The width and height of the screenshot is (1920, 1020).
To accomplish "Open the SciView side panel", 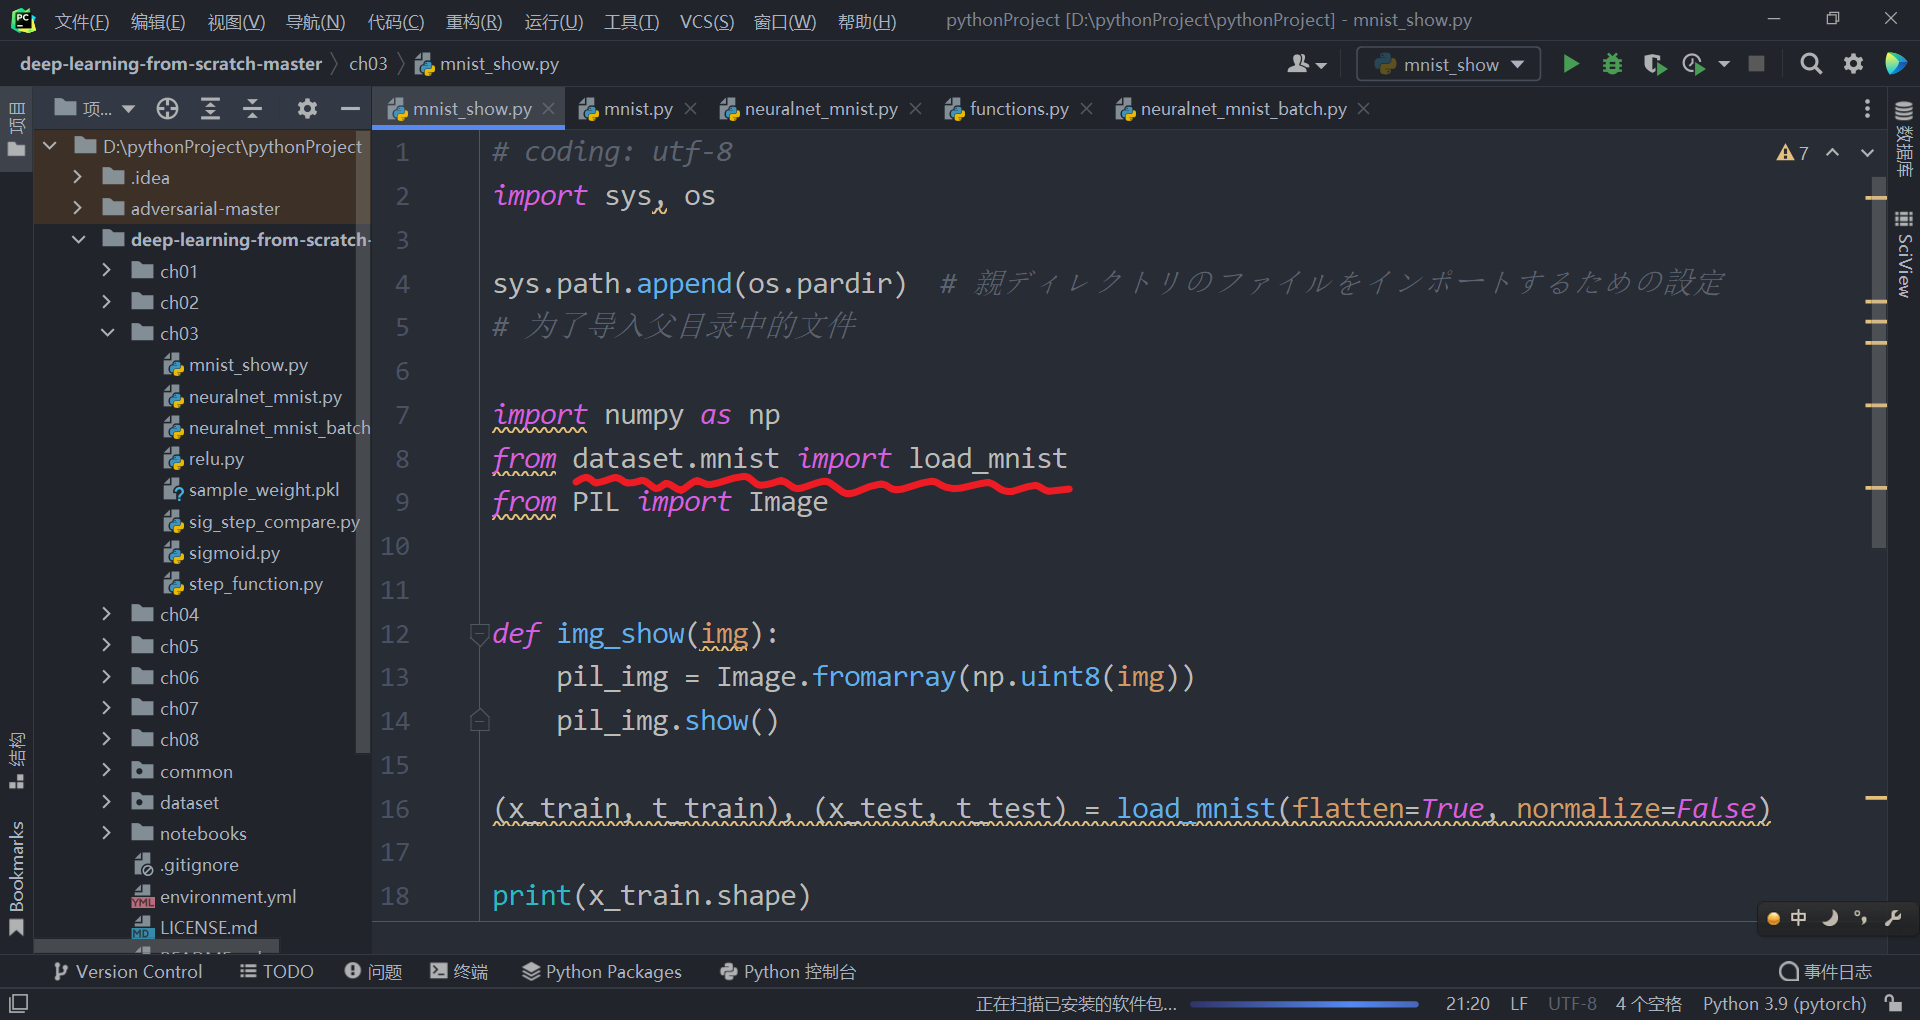I will 1904,255.
